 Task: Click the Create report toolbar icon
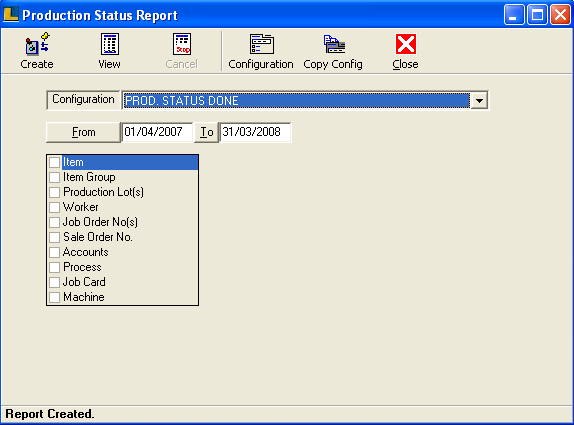pyautogui.click(x=37, y=44)
